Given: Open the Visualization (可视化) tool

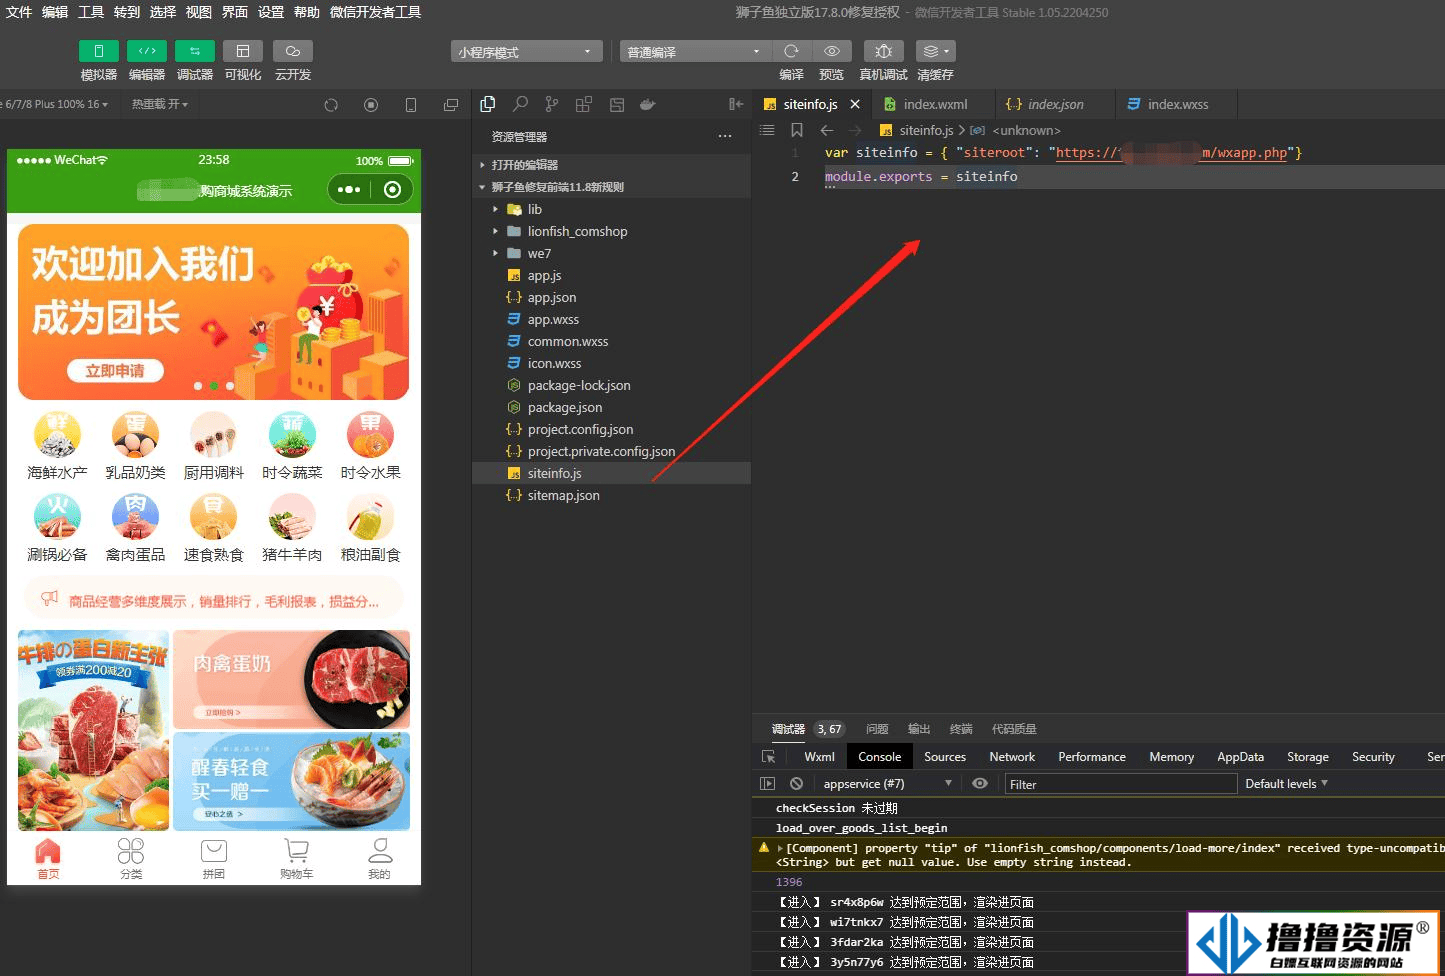Looking at the screenshot, I should tap(242, 51).
